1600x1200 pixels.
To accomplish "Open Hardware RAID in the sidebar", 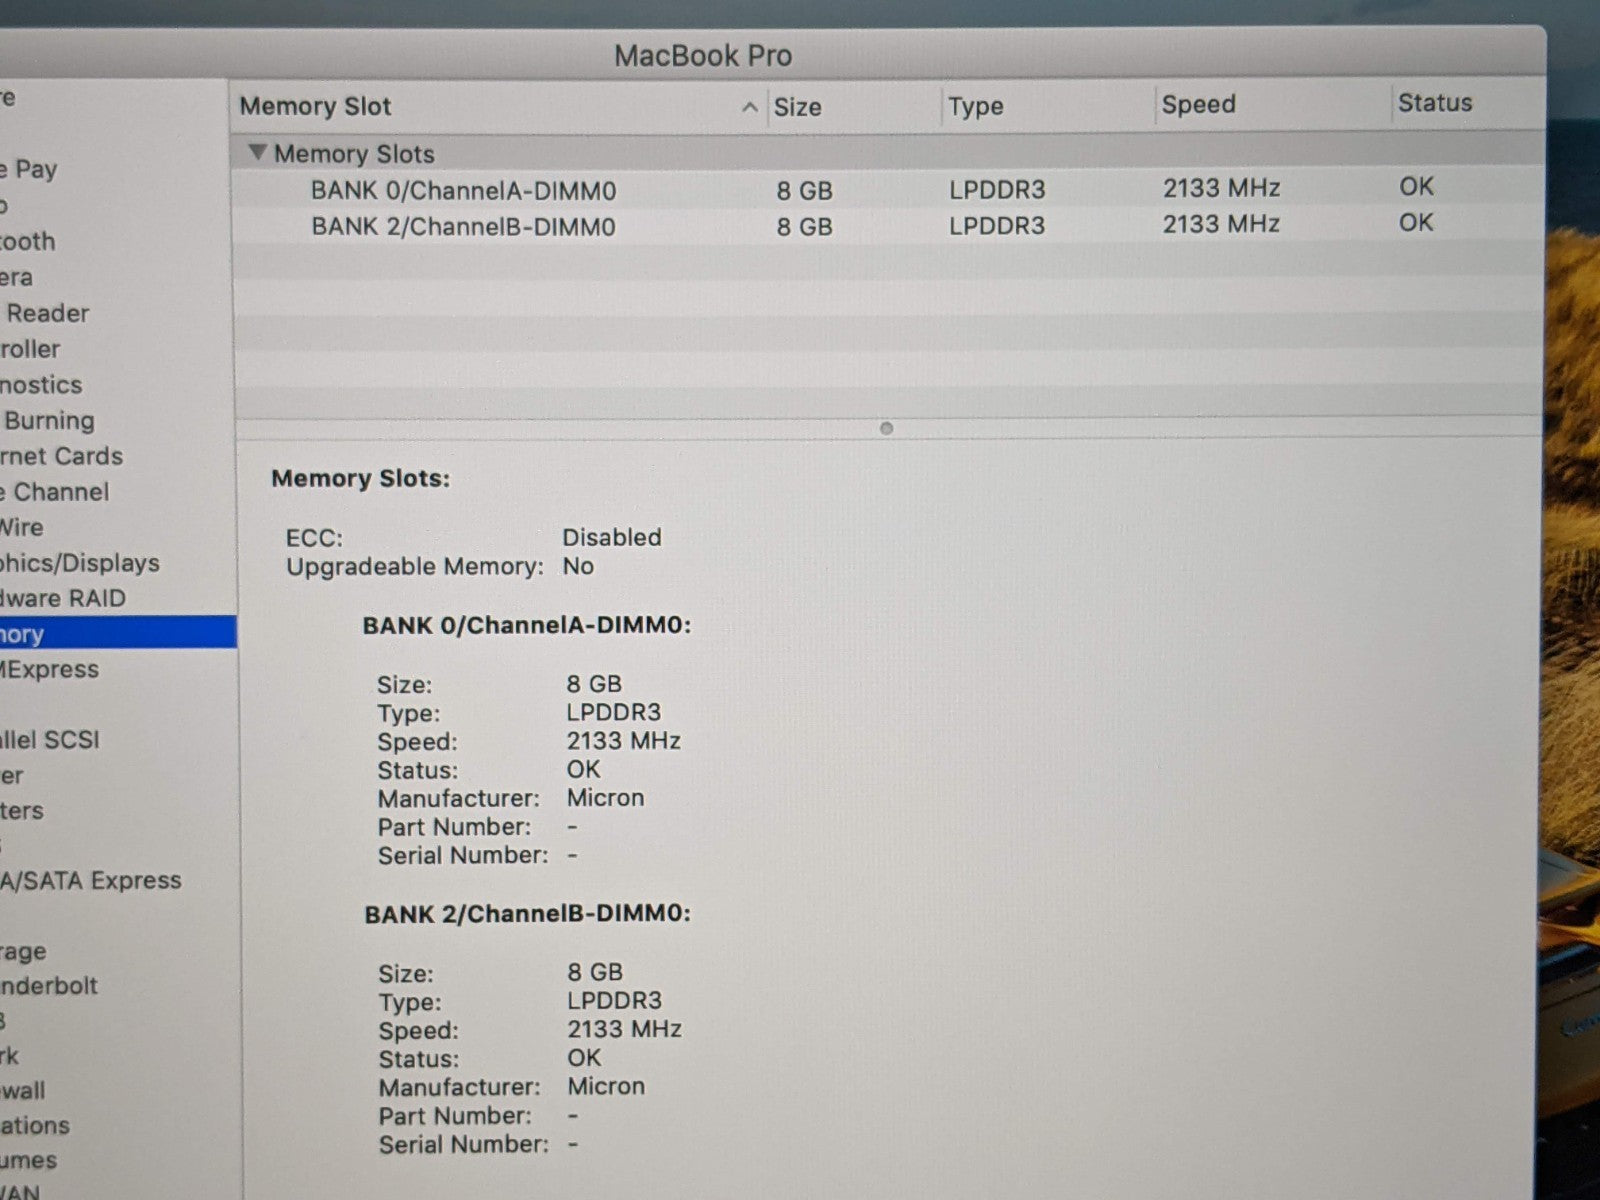I will tap(63, 598).
